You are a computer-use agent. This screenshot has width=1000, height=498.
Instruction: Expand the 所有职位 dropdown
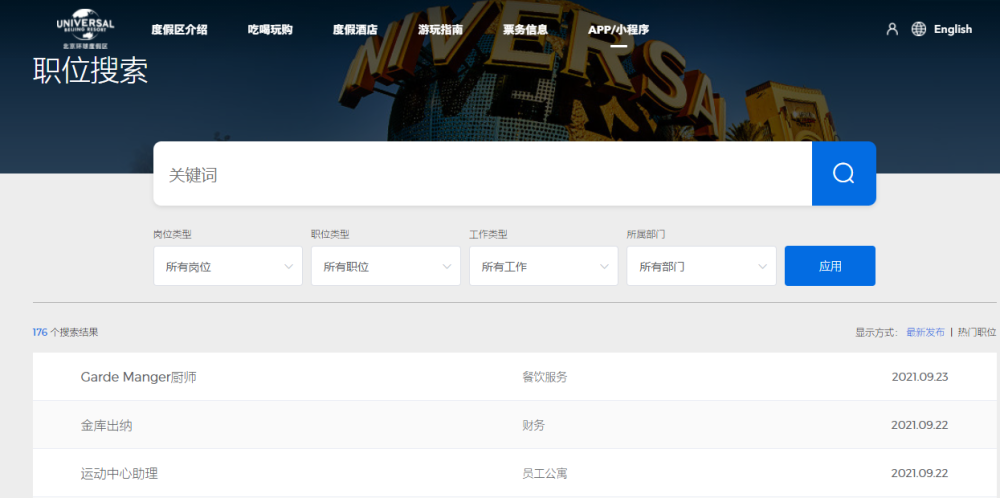(x=386, y=267)
